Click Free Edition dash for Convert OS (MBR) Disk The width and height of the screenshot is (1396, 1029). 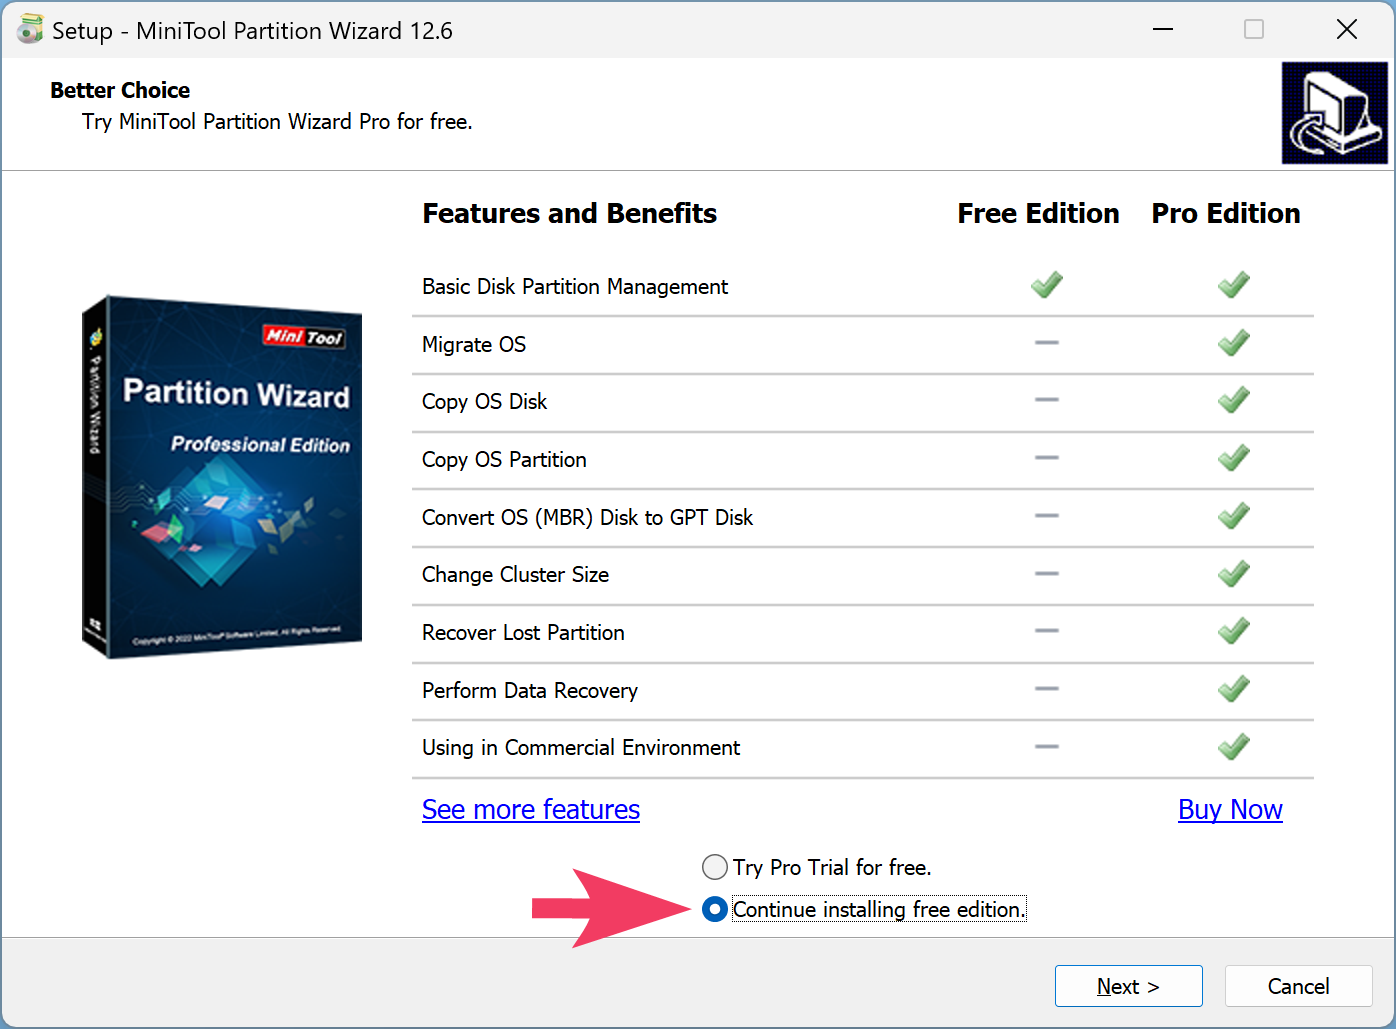tap(1047, 515)
